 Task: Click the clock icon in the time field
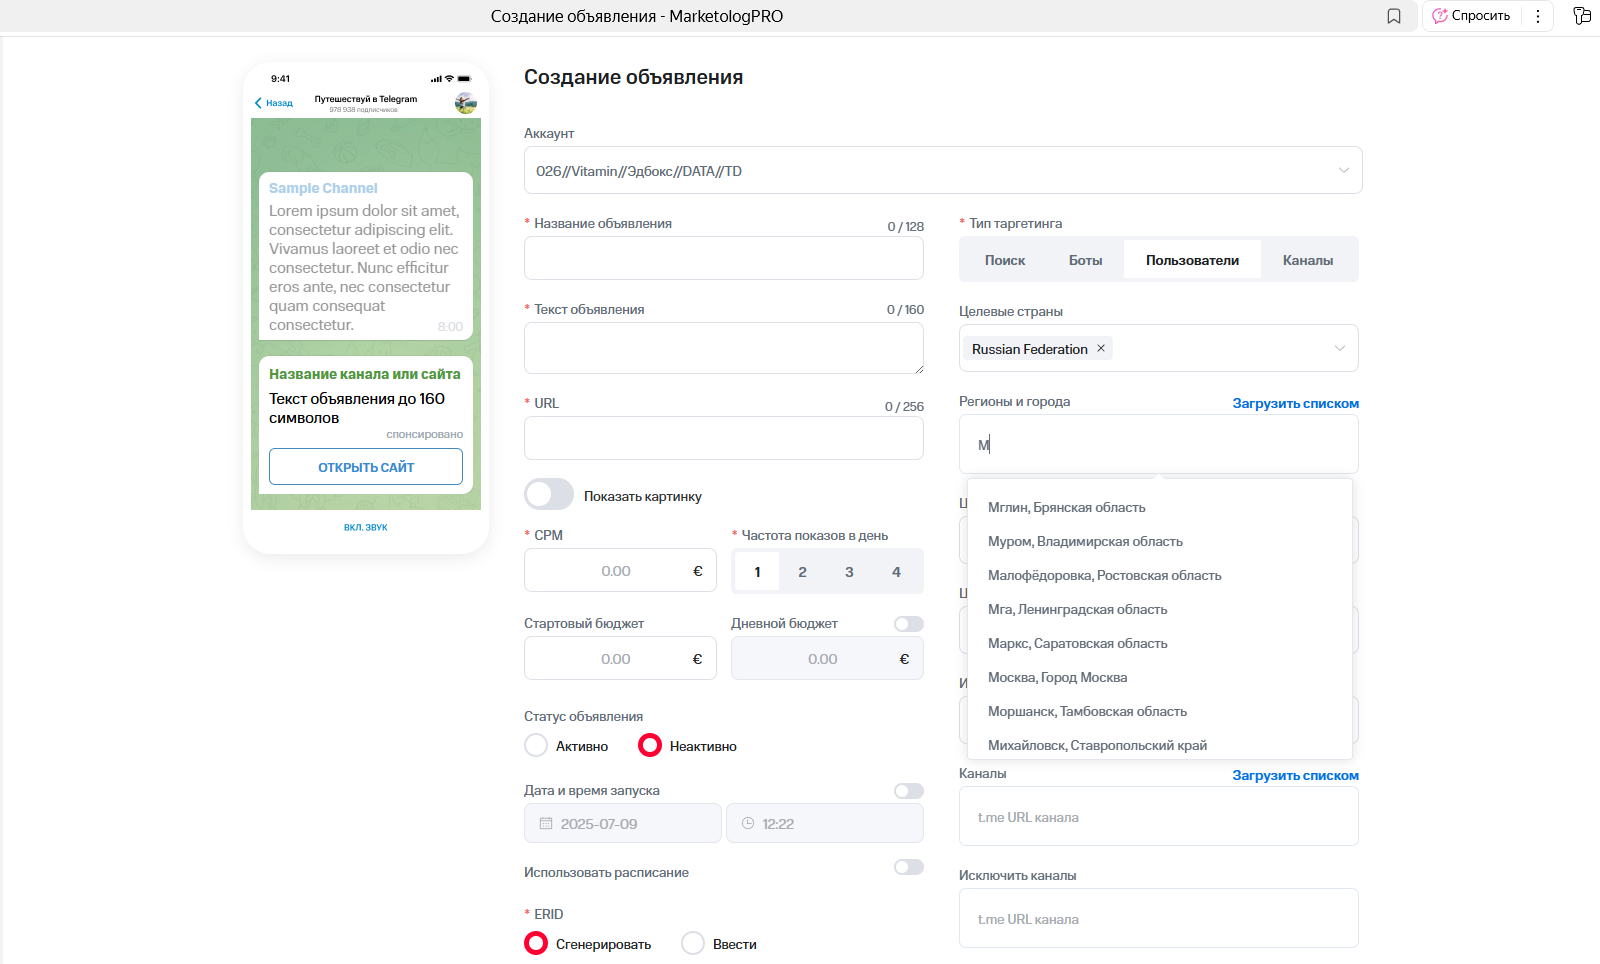[x=748, y=824]
